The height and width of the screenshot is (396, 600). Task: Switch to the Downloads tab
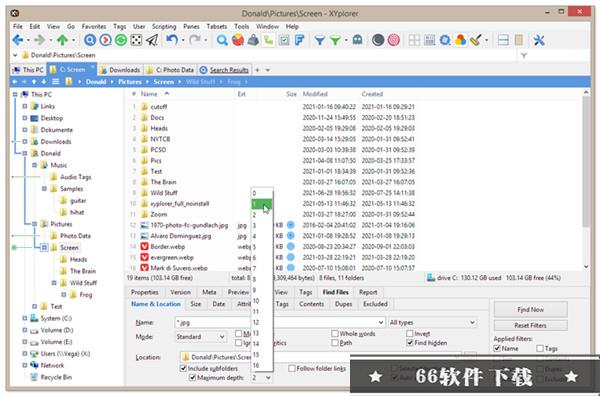[x=120, y=70]
